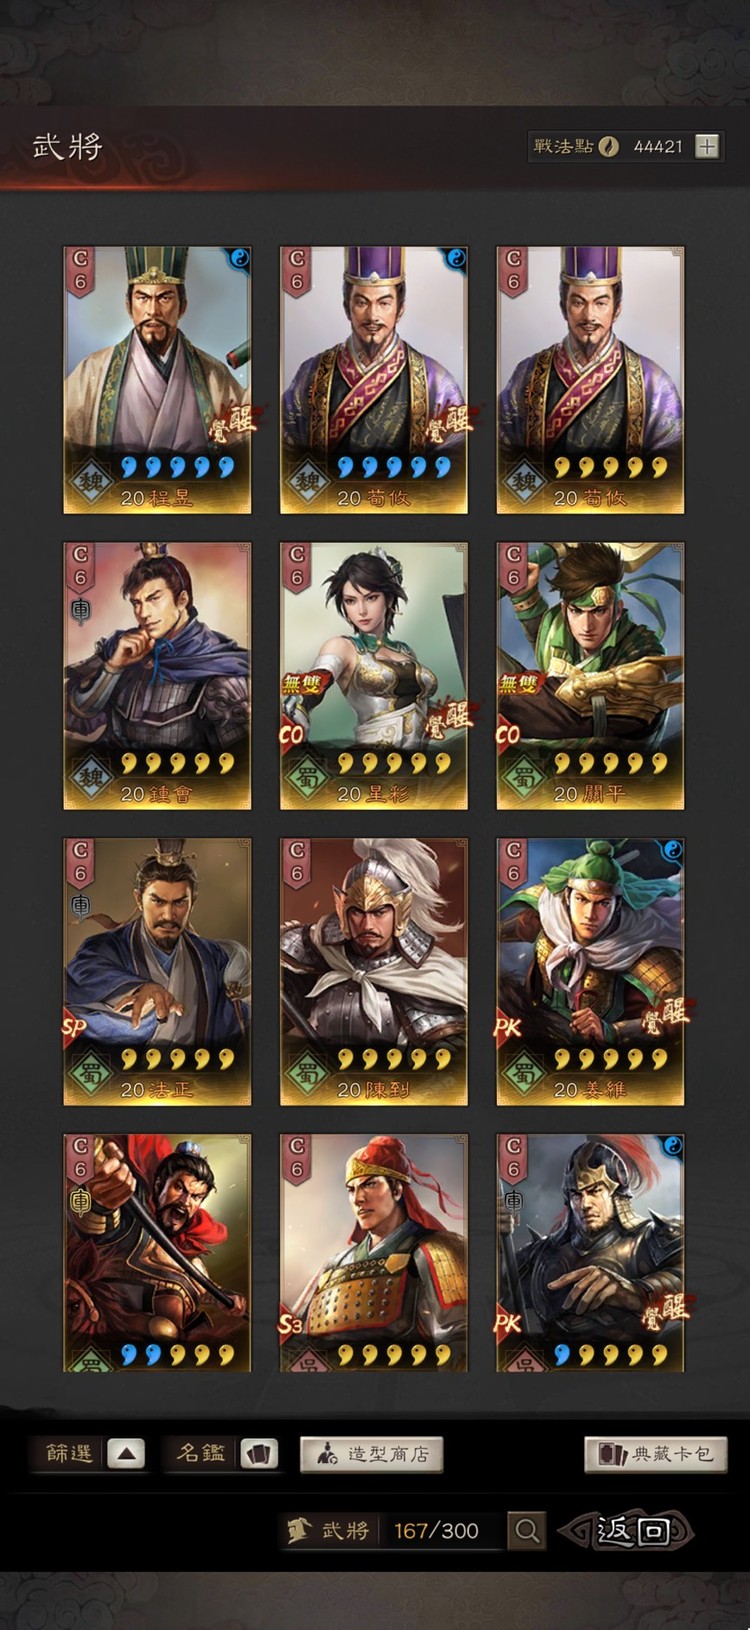Open the 名鑑 card album icon
Screen dimensions: 750x1630
(x=259, y=1453)
